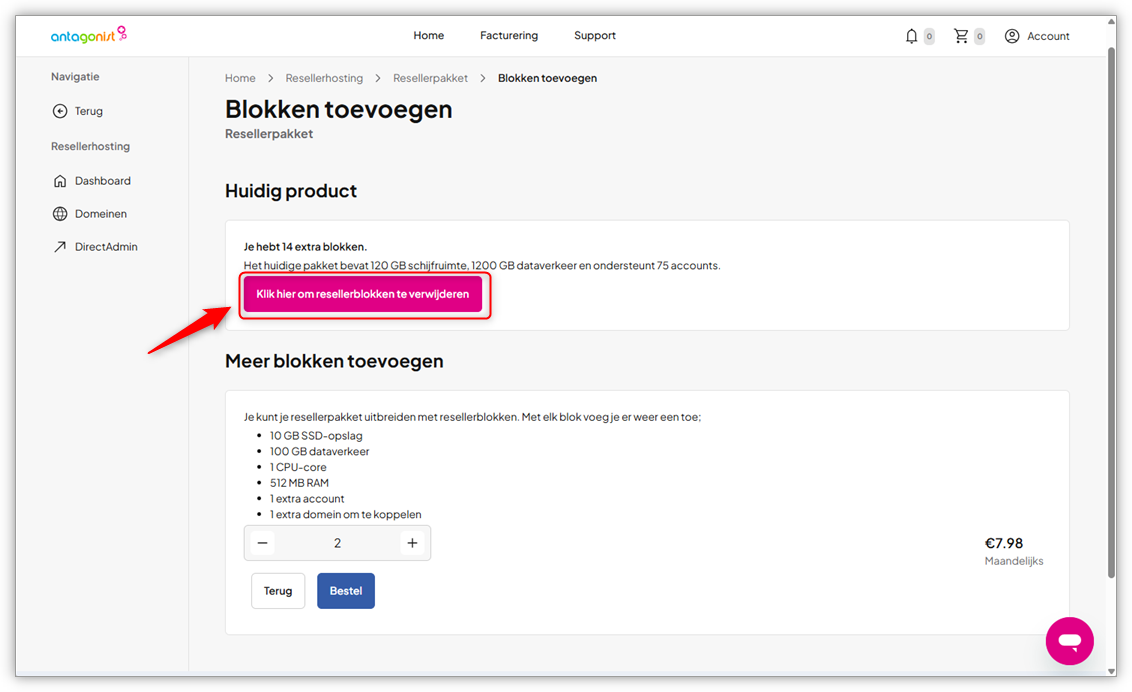This screenshot has width=1132, height=692.
Task: Click the Antagonist logo
Action: point(88,34)
